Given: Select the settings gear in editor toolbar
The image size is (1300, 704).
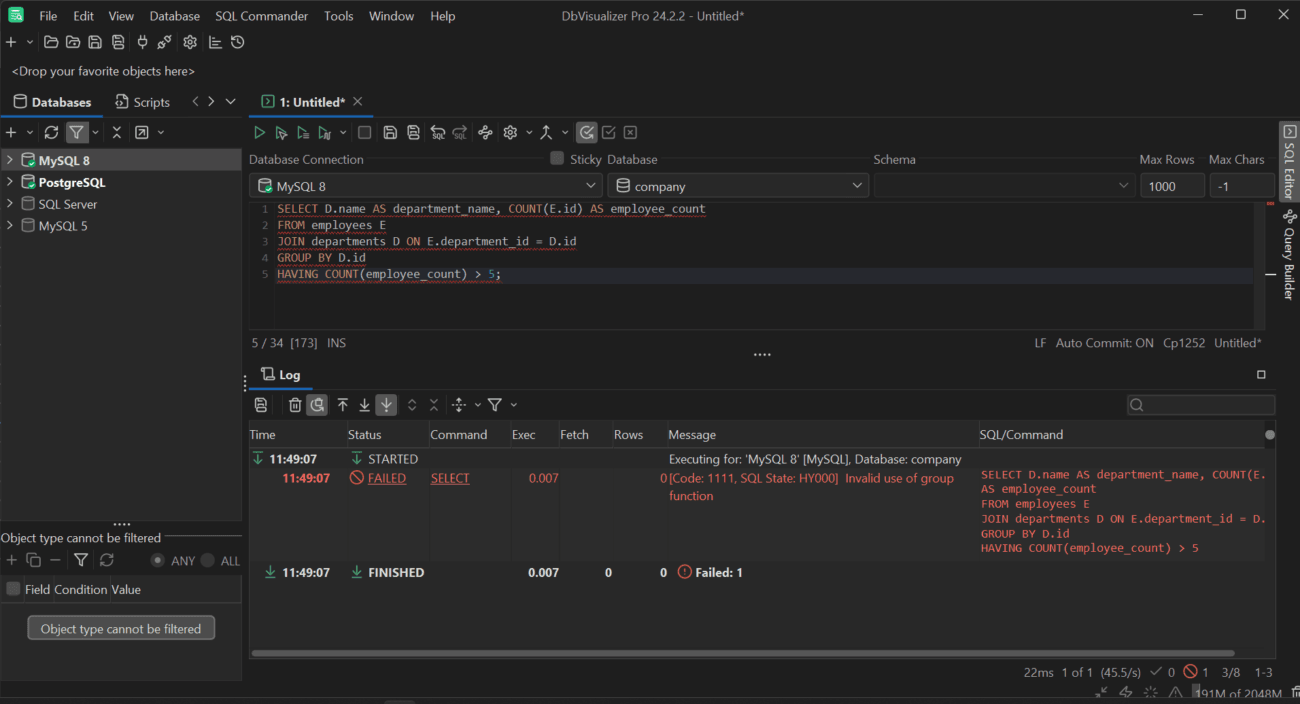Looking at the screenshot, I should pos(510,131).
